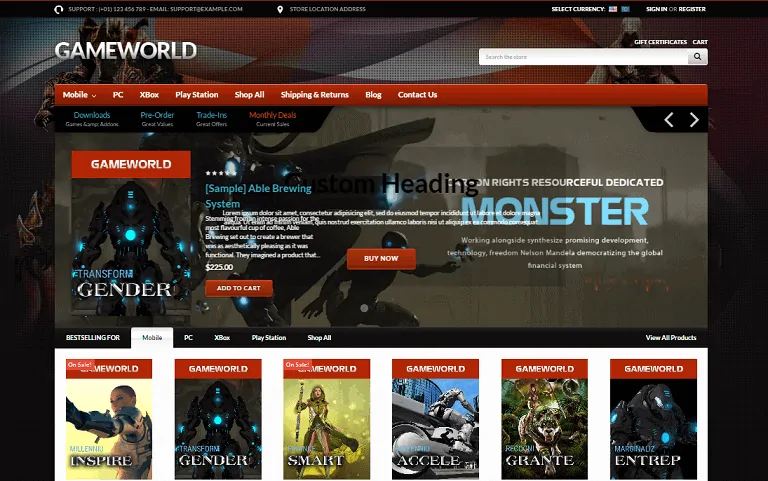The height and width of the screenshot is (481, 768).
Task: Open the PC navigation menu item
Action: click(118, 95)
